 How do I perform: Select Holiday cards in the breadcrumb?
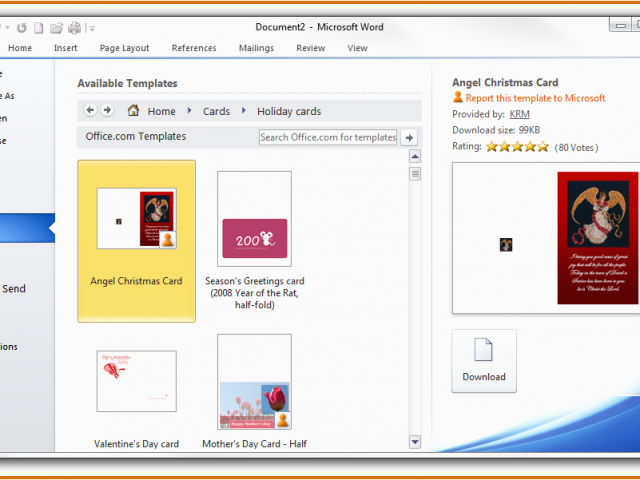(x=289, y=111)
